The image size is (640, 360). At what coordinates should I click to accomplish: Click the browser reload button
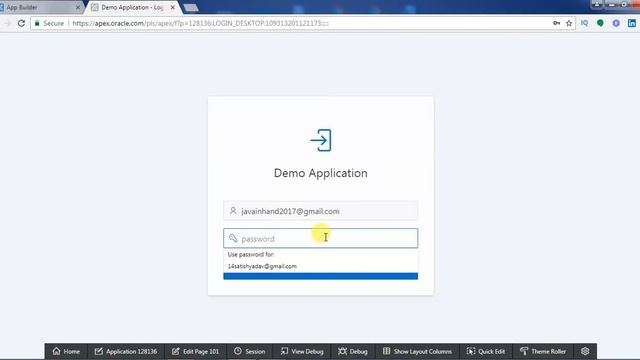pyautogui.click(x=21, y=23)
